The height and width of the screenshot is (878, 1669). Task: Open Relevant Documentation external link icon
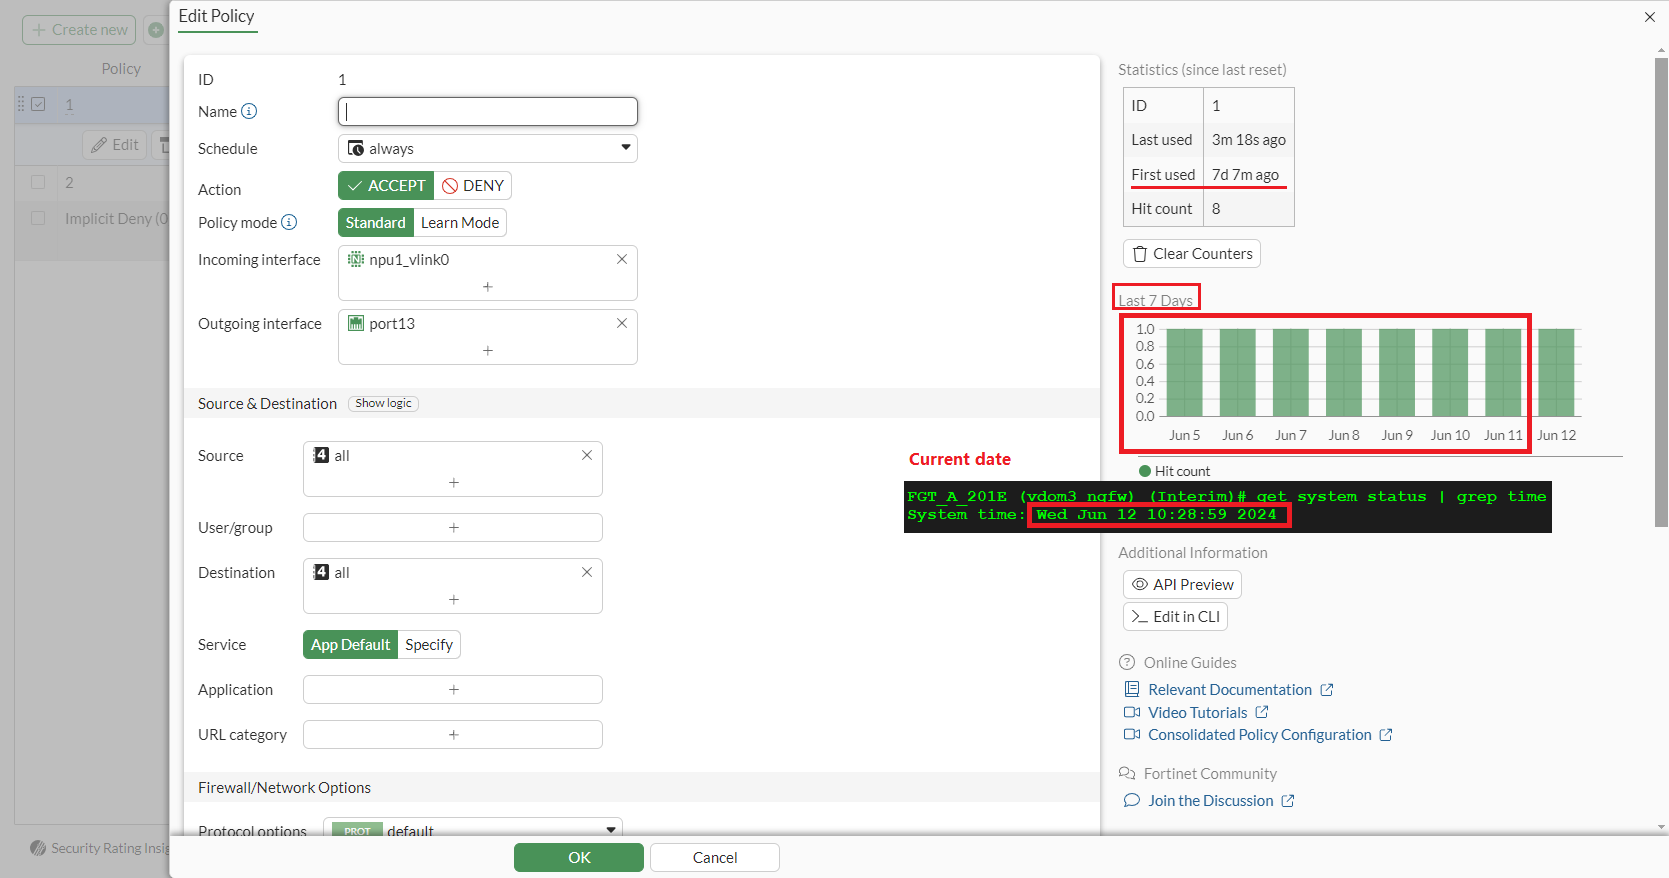(x=1327, y=690)
